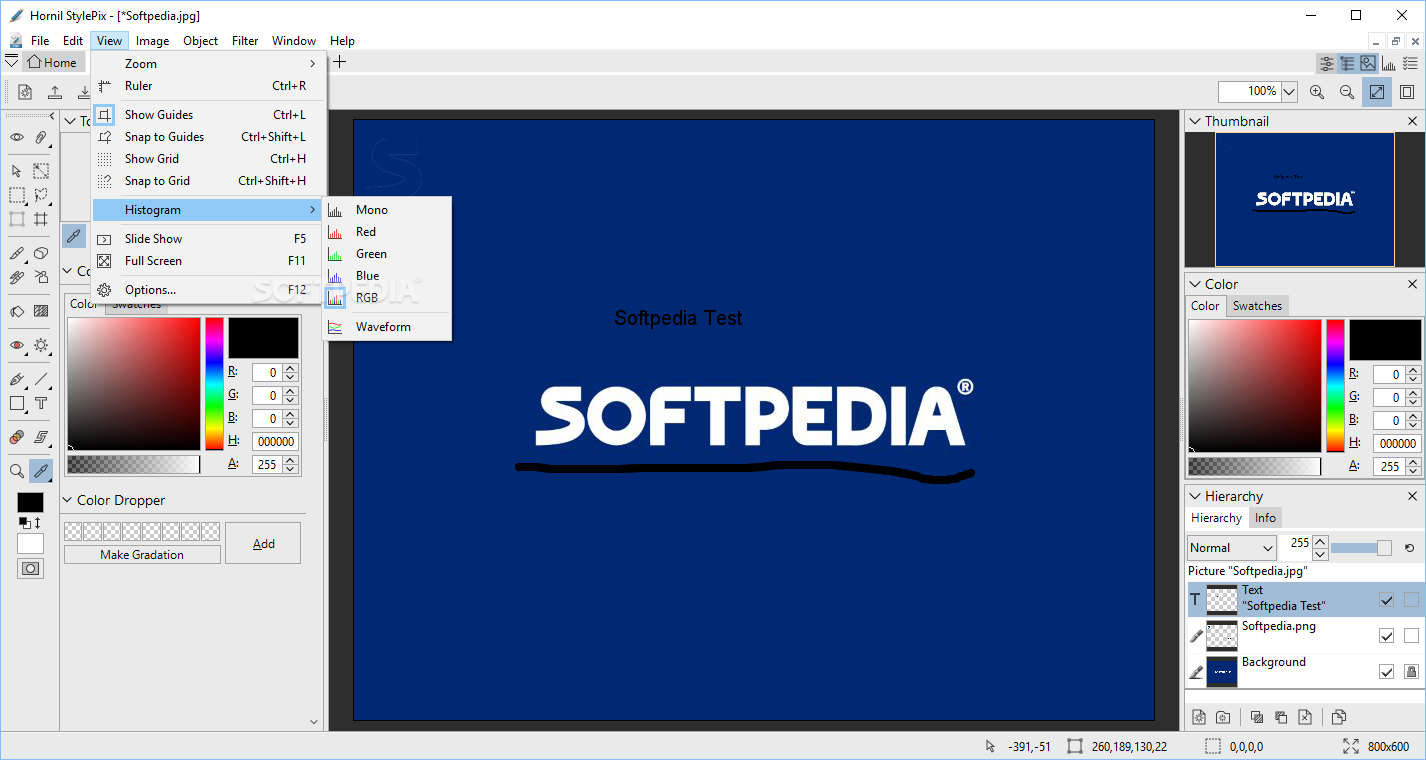Switch to Info tab in Hierarchy panel
The height and width of the screenshot is (760, 1426).
pyautogui.click(x=1265, y=518)
